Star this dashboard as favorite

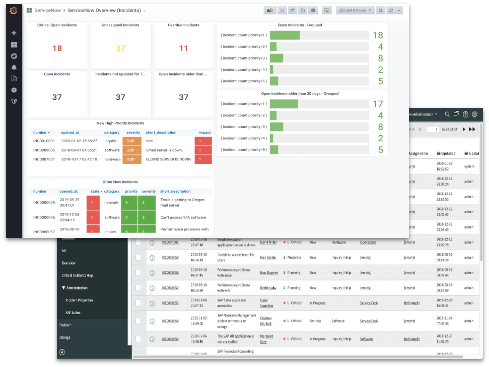click(282, 10)
